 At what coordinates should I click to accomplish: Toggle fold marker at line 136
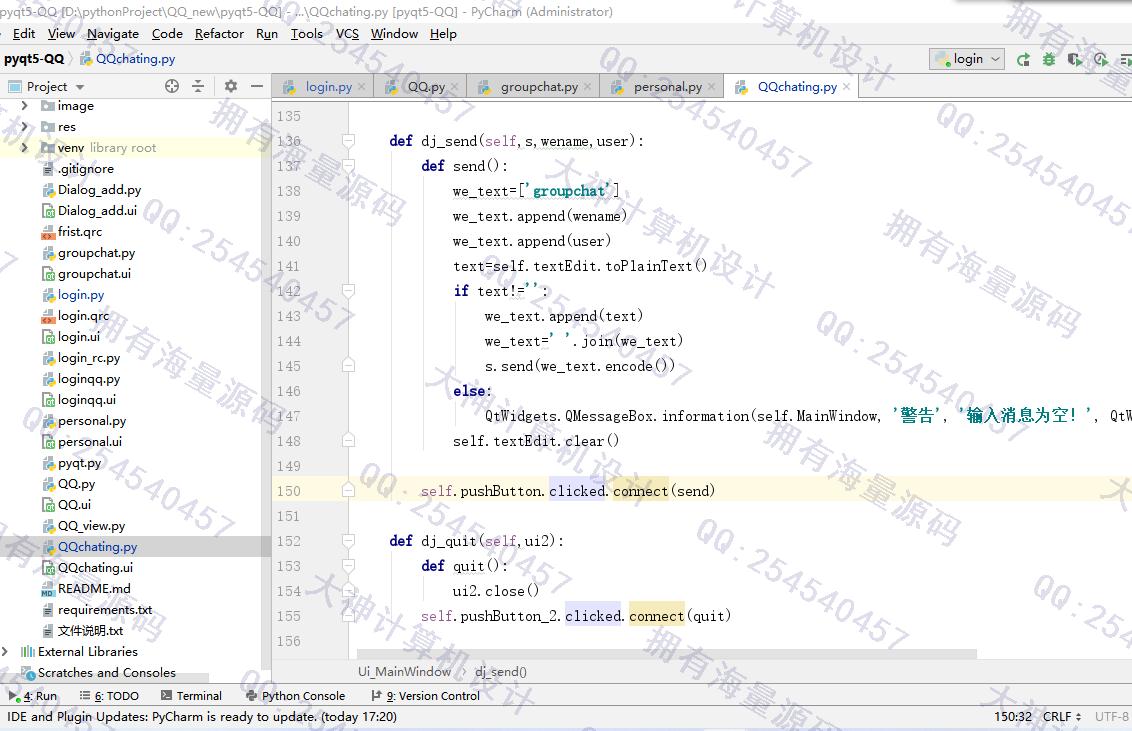pyautogui.click(x=348, y=141)
